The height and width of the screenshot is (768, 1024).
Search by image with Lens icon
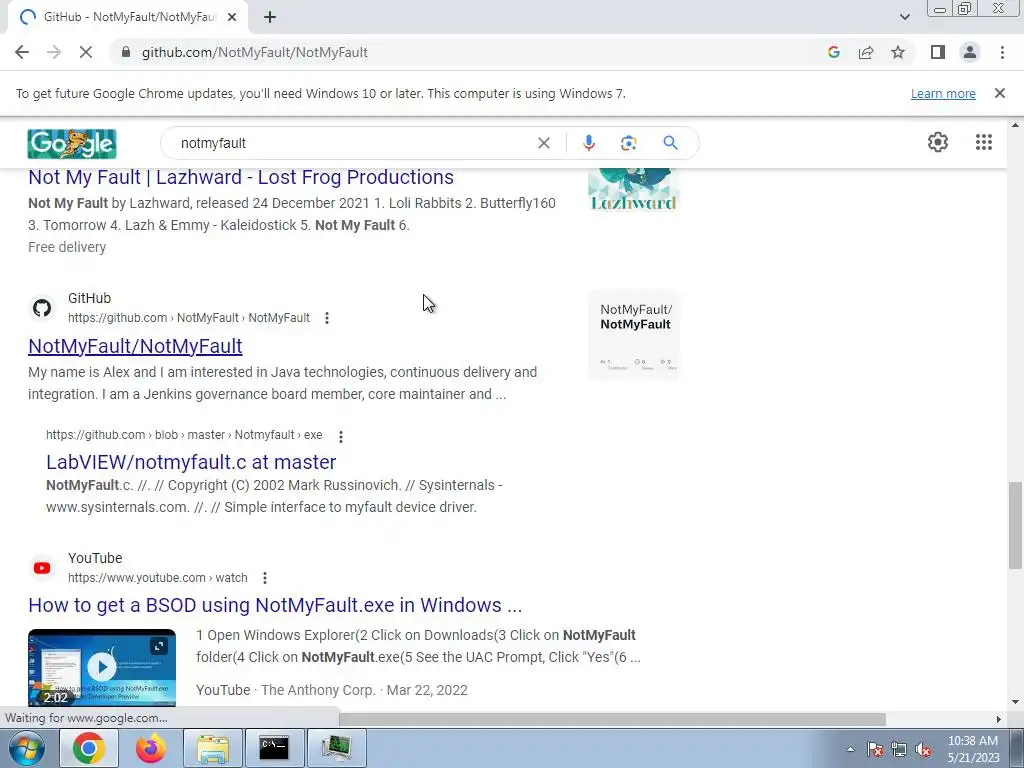tap(628, 143)
